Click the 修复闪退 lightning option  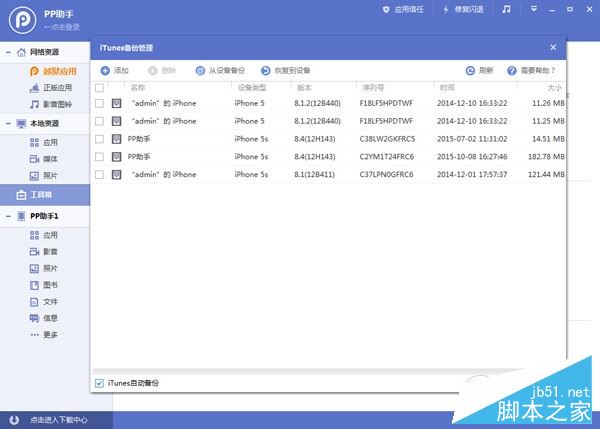tap(463, 10)
